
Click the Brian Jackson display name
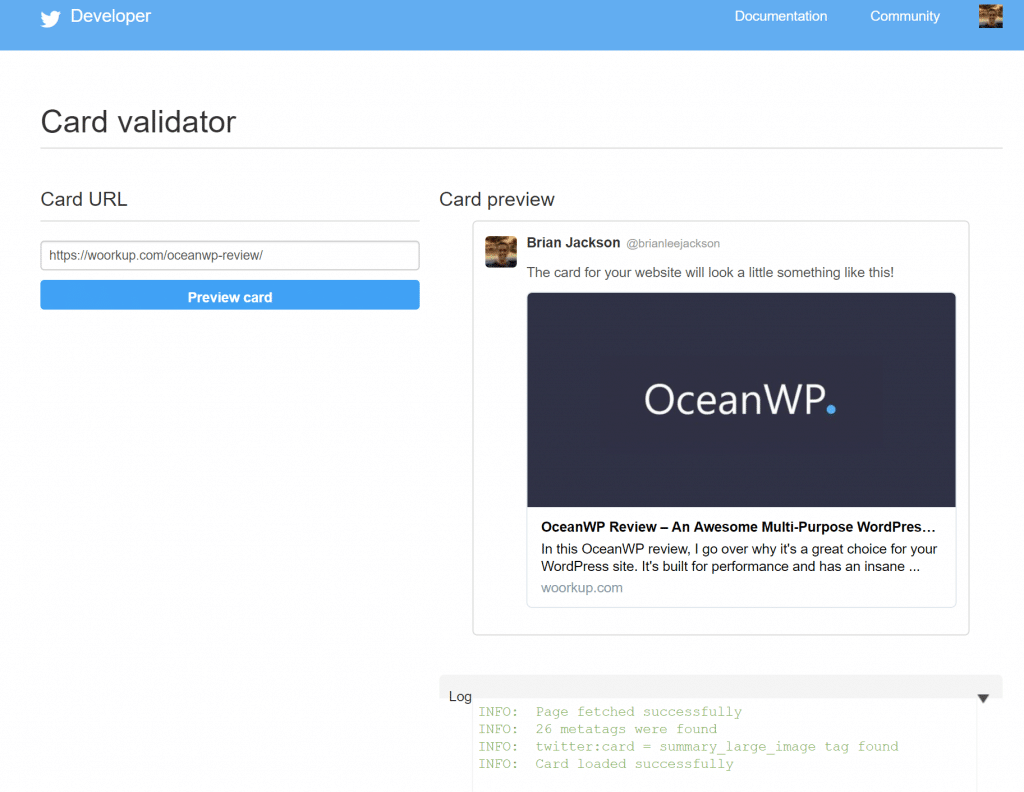click(573, 242)
